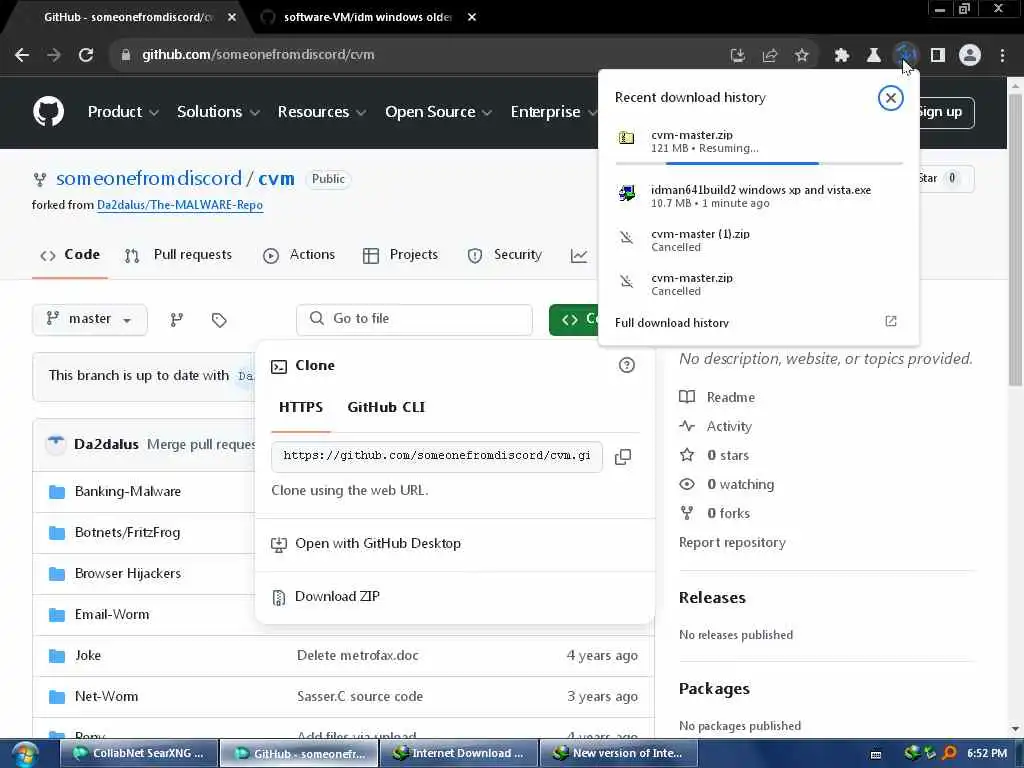Open the master branch dropdown
Image resolution: width=1024 pixels, height=768 pixels.
(89, 319)
